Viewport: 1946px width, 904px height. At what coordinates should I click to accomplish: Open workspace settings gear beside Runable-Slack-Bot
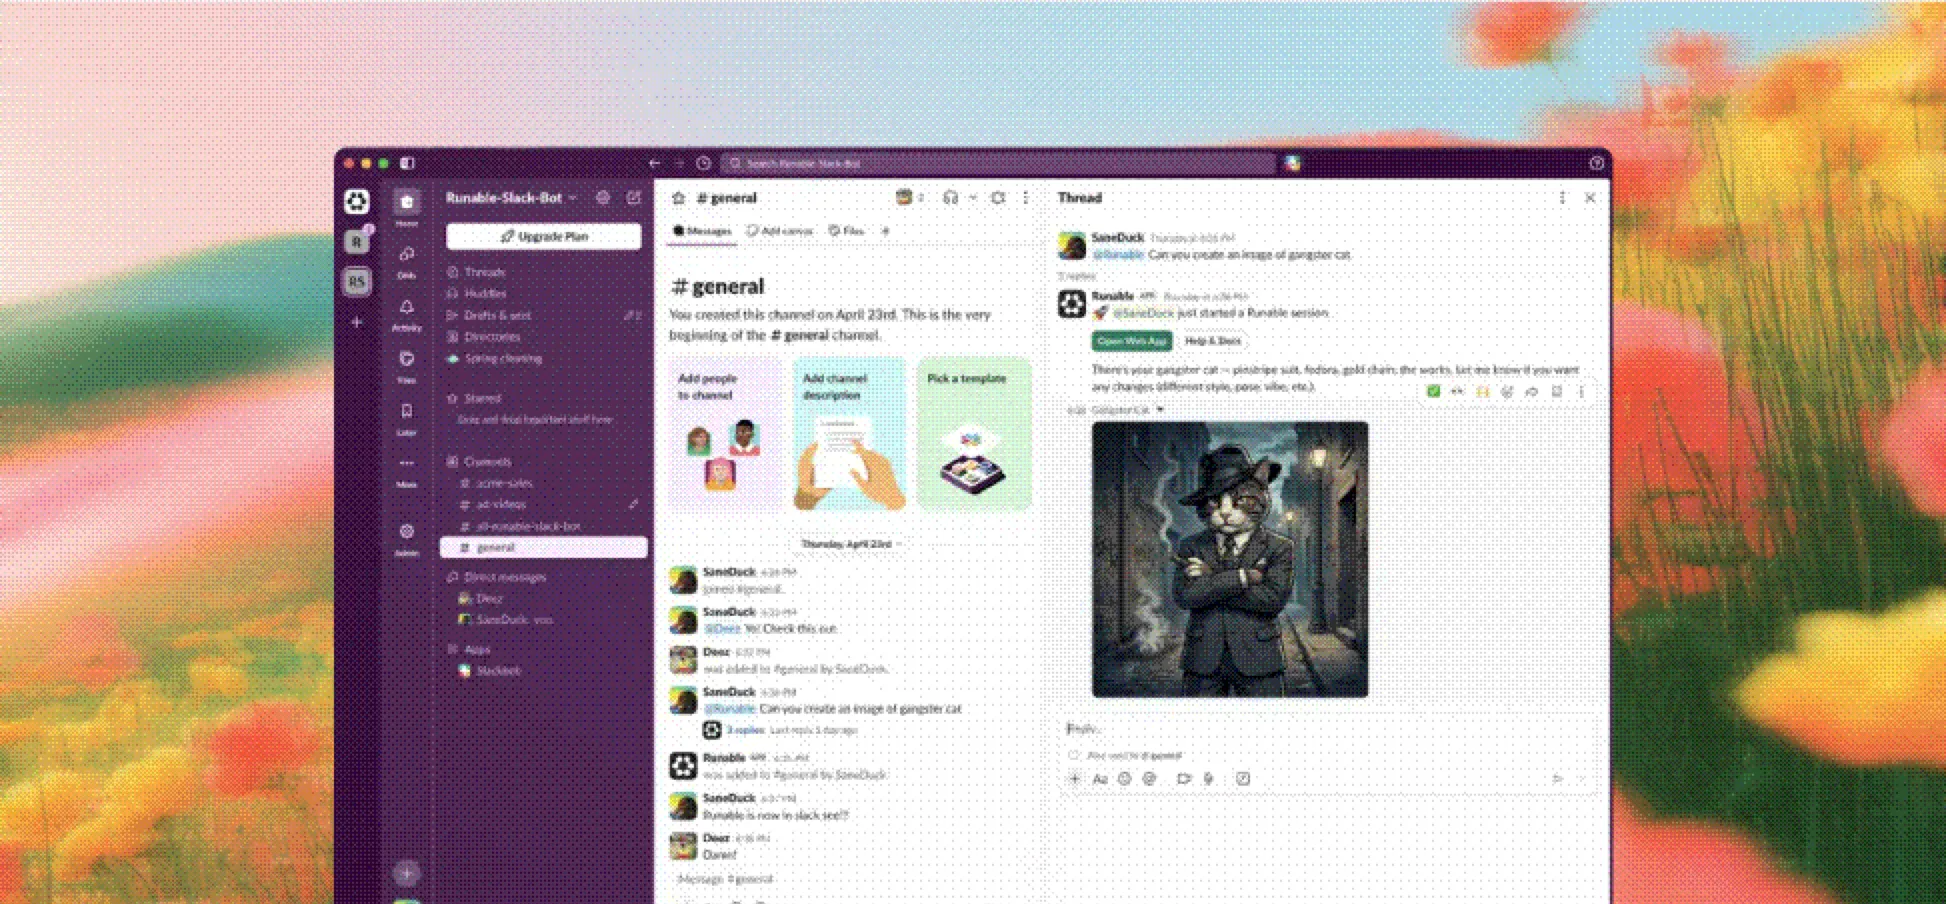[602, 198]
